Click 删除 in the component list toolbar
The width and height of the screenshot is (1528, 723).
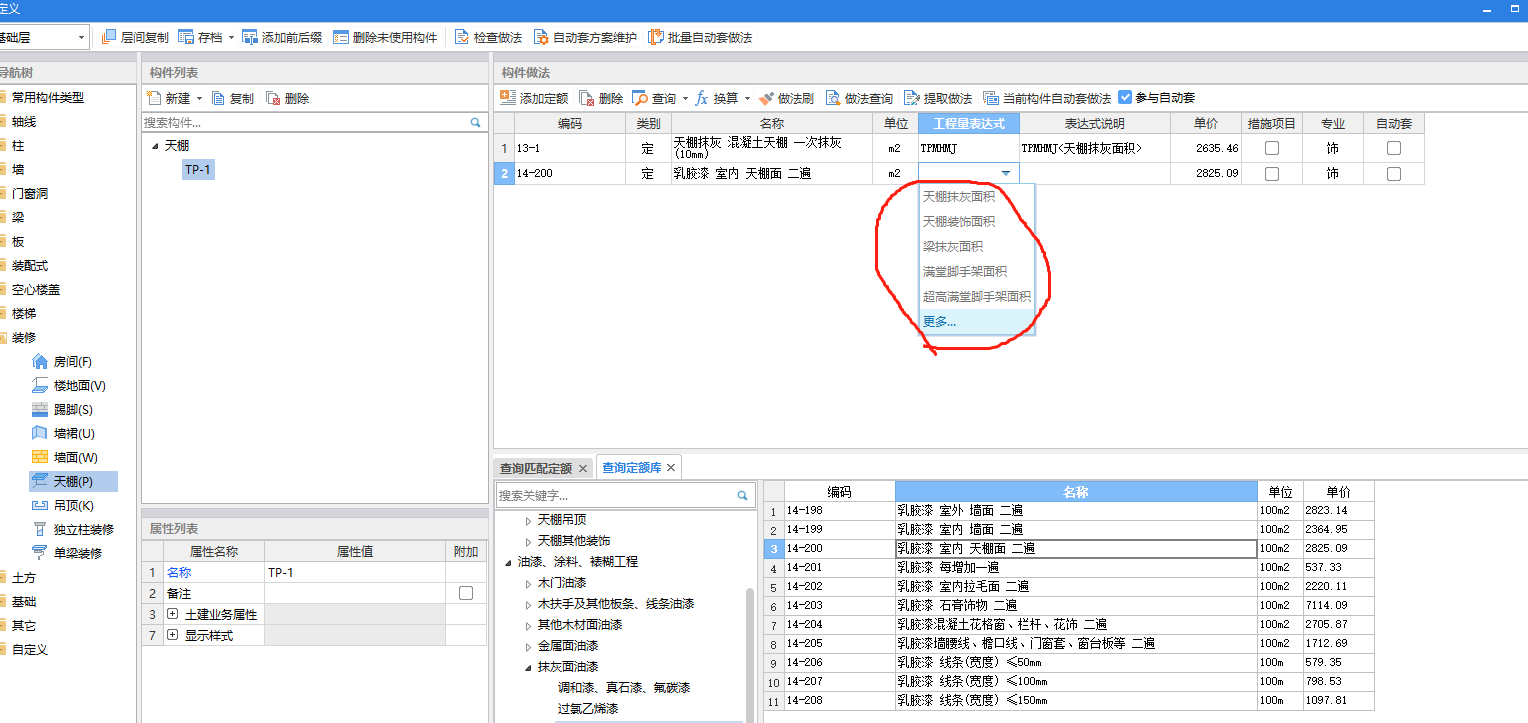287,98
